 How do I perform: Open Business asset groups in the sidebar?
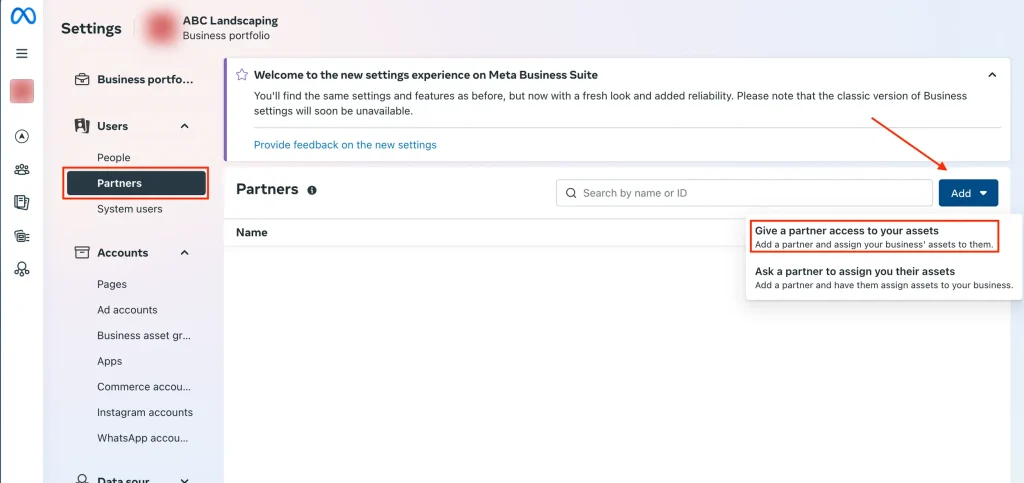(x=144, y=335)
